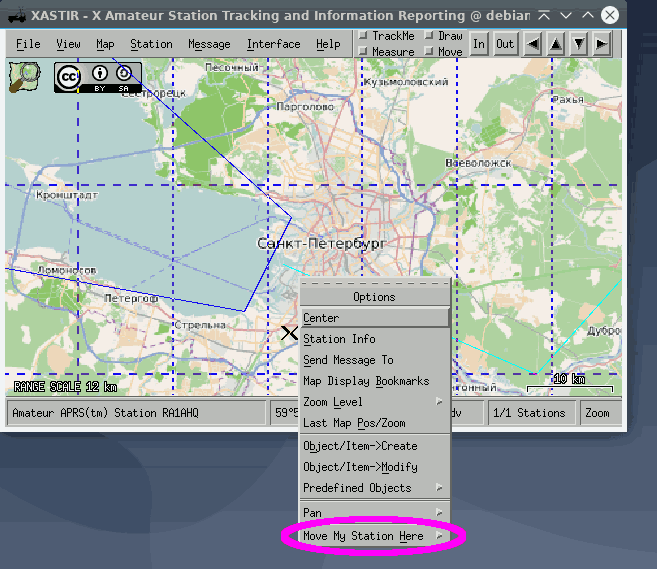Open Move My Station Here submenu
657x569 pixels.
pyautogui.click(x=375, y=536)
